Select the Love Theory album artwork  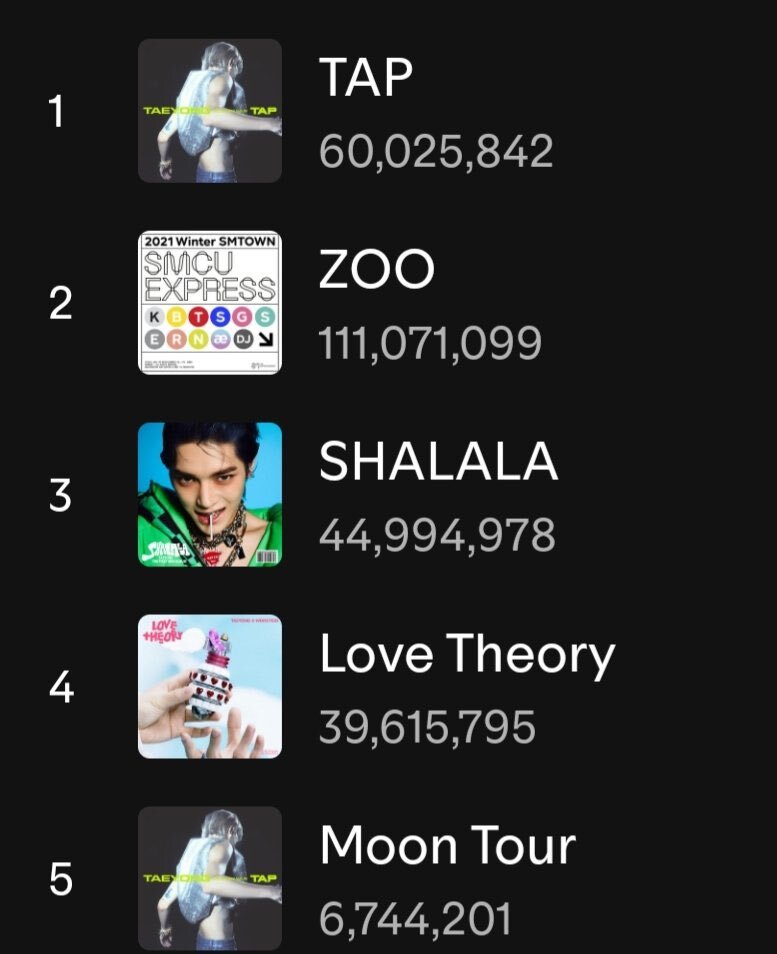point(210,686)
